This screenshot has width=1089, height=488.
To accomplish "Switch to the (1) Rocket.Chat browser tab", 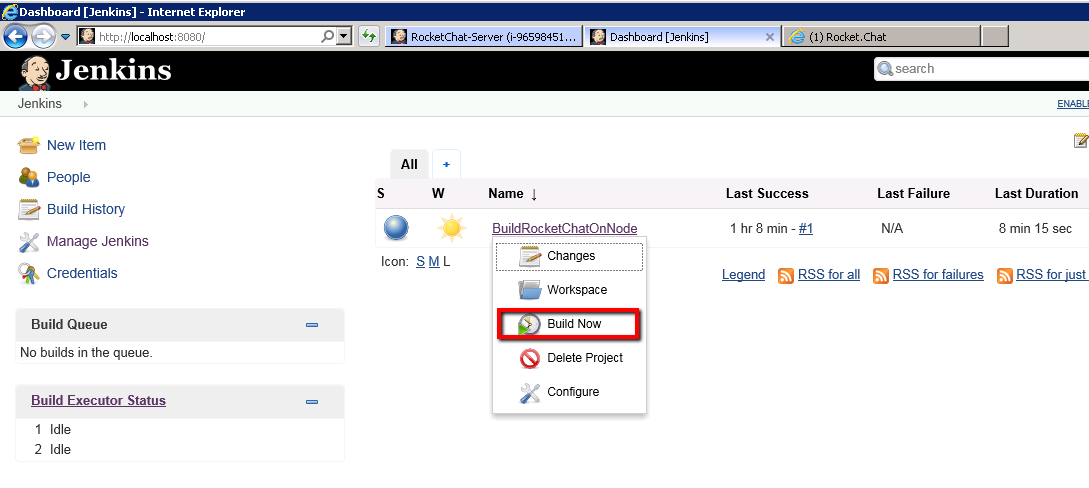I will 881,37.
